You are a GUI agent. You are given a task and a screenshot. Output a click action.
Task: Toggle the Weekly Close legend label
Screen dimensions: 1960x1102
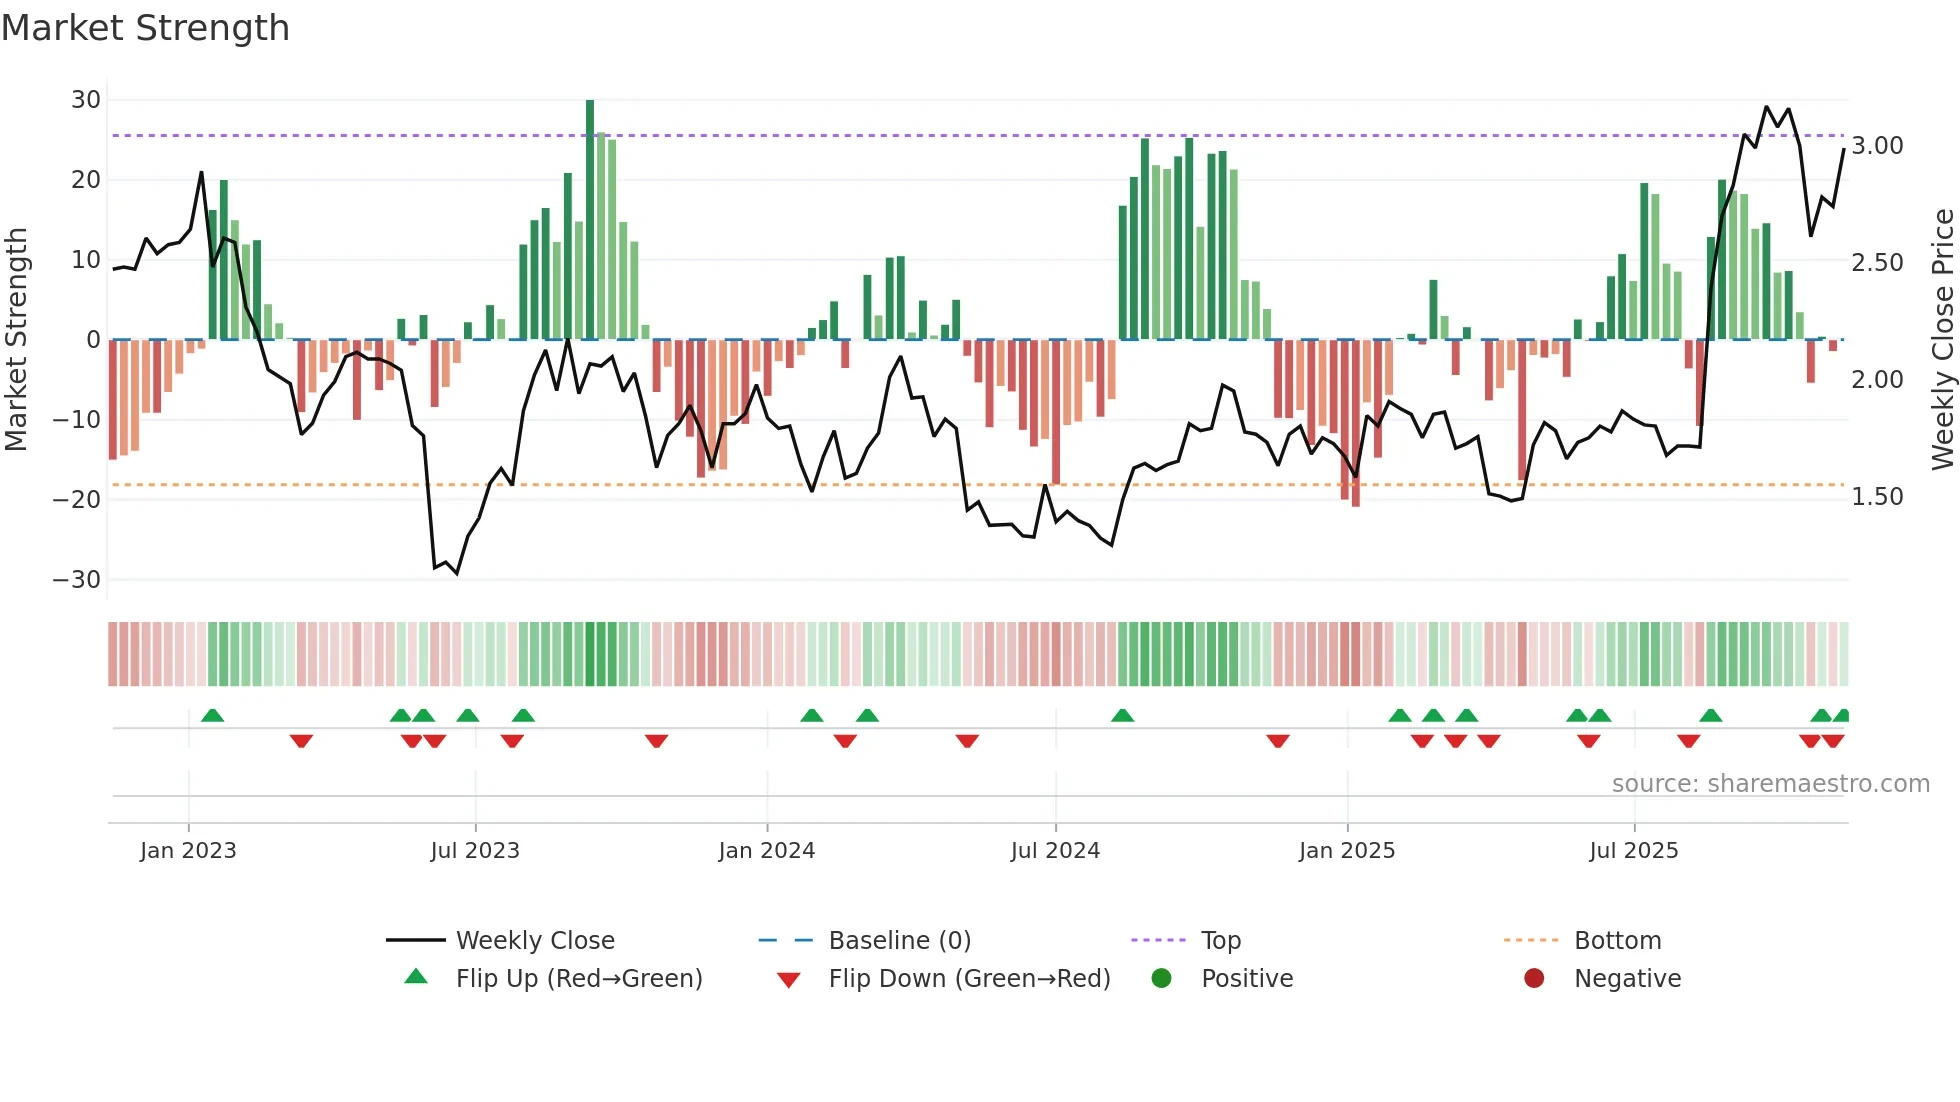535,940
